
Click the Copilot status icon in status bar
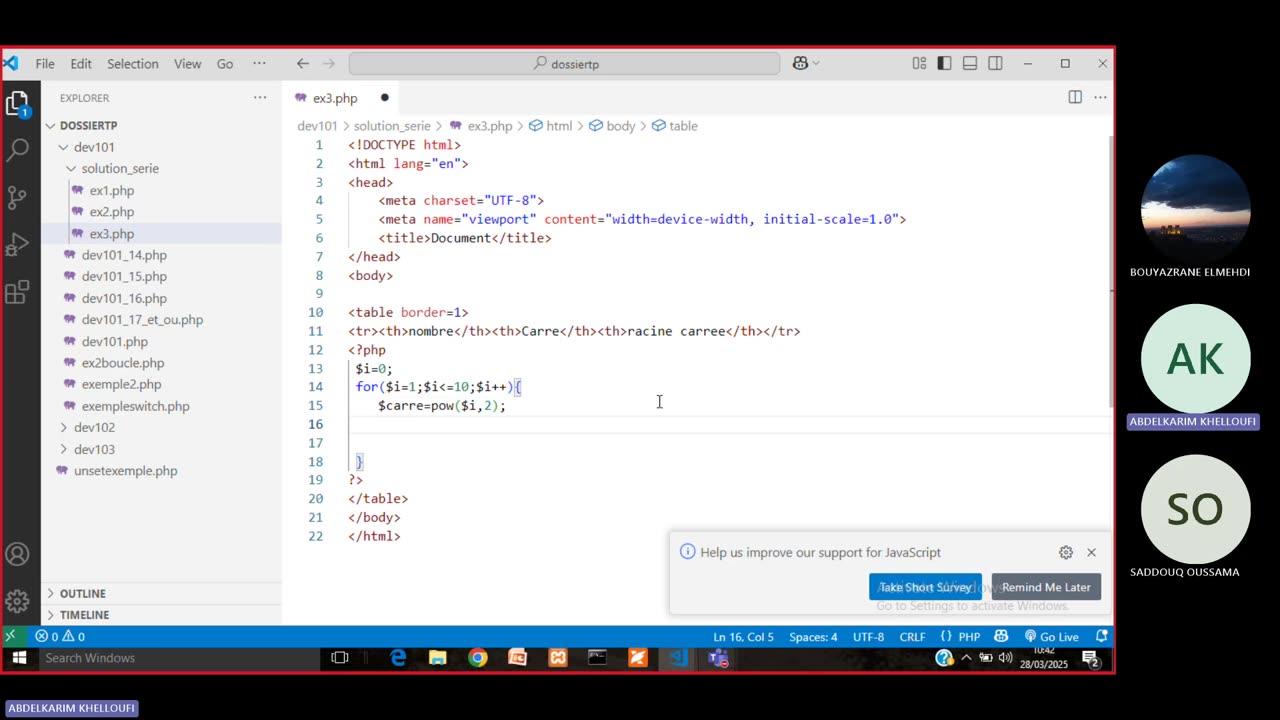click(x=1001, y=636)
